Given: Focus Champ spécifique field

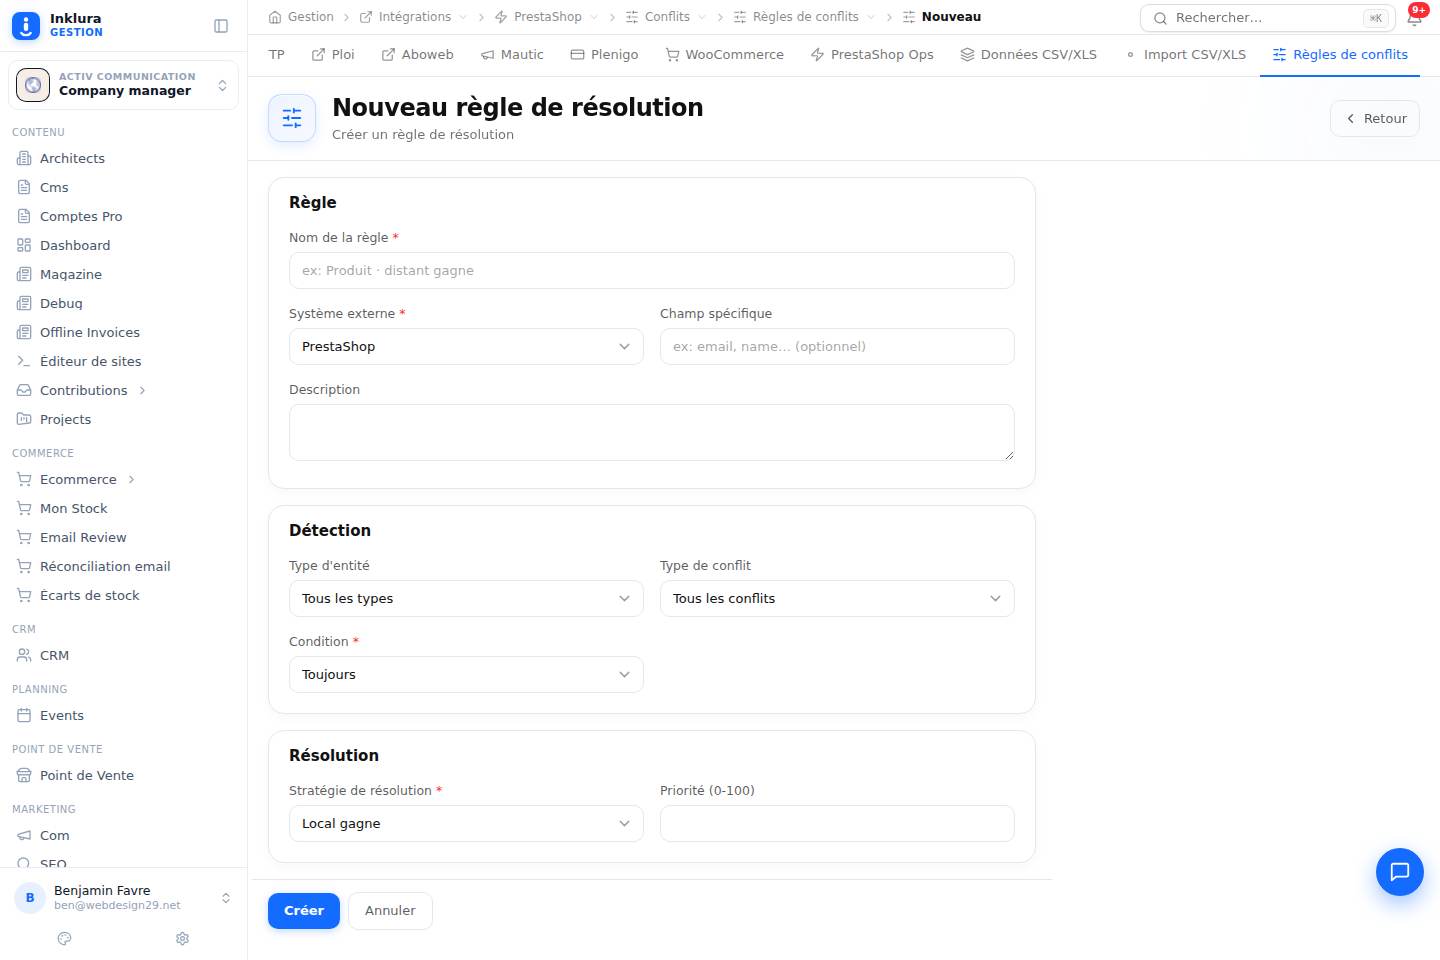Looking at the screenshot, I should click(837, 346).
